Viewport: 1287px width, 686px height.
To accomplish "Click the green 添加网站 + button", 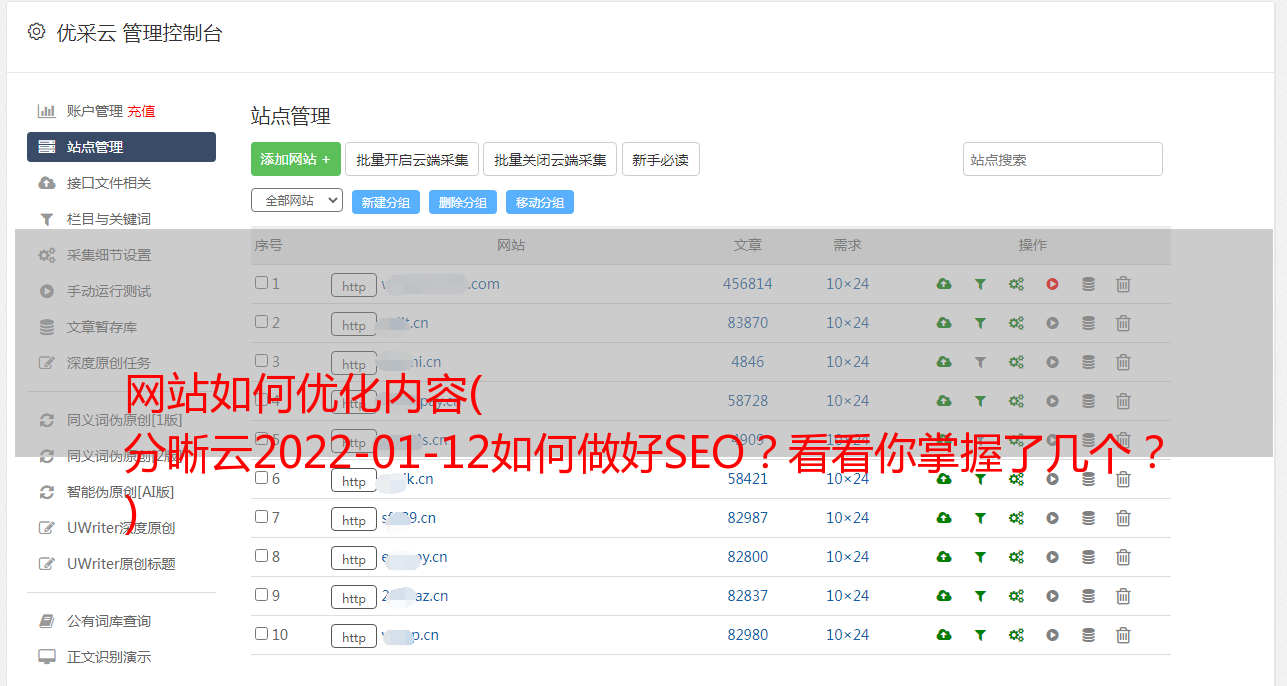I will point(296,159).
